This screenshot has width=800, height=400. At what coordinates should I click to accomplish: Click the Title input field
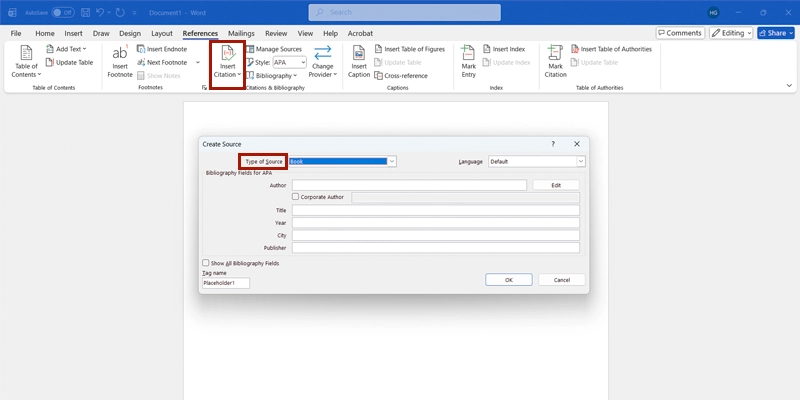point(435,210)
